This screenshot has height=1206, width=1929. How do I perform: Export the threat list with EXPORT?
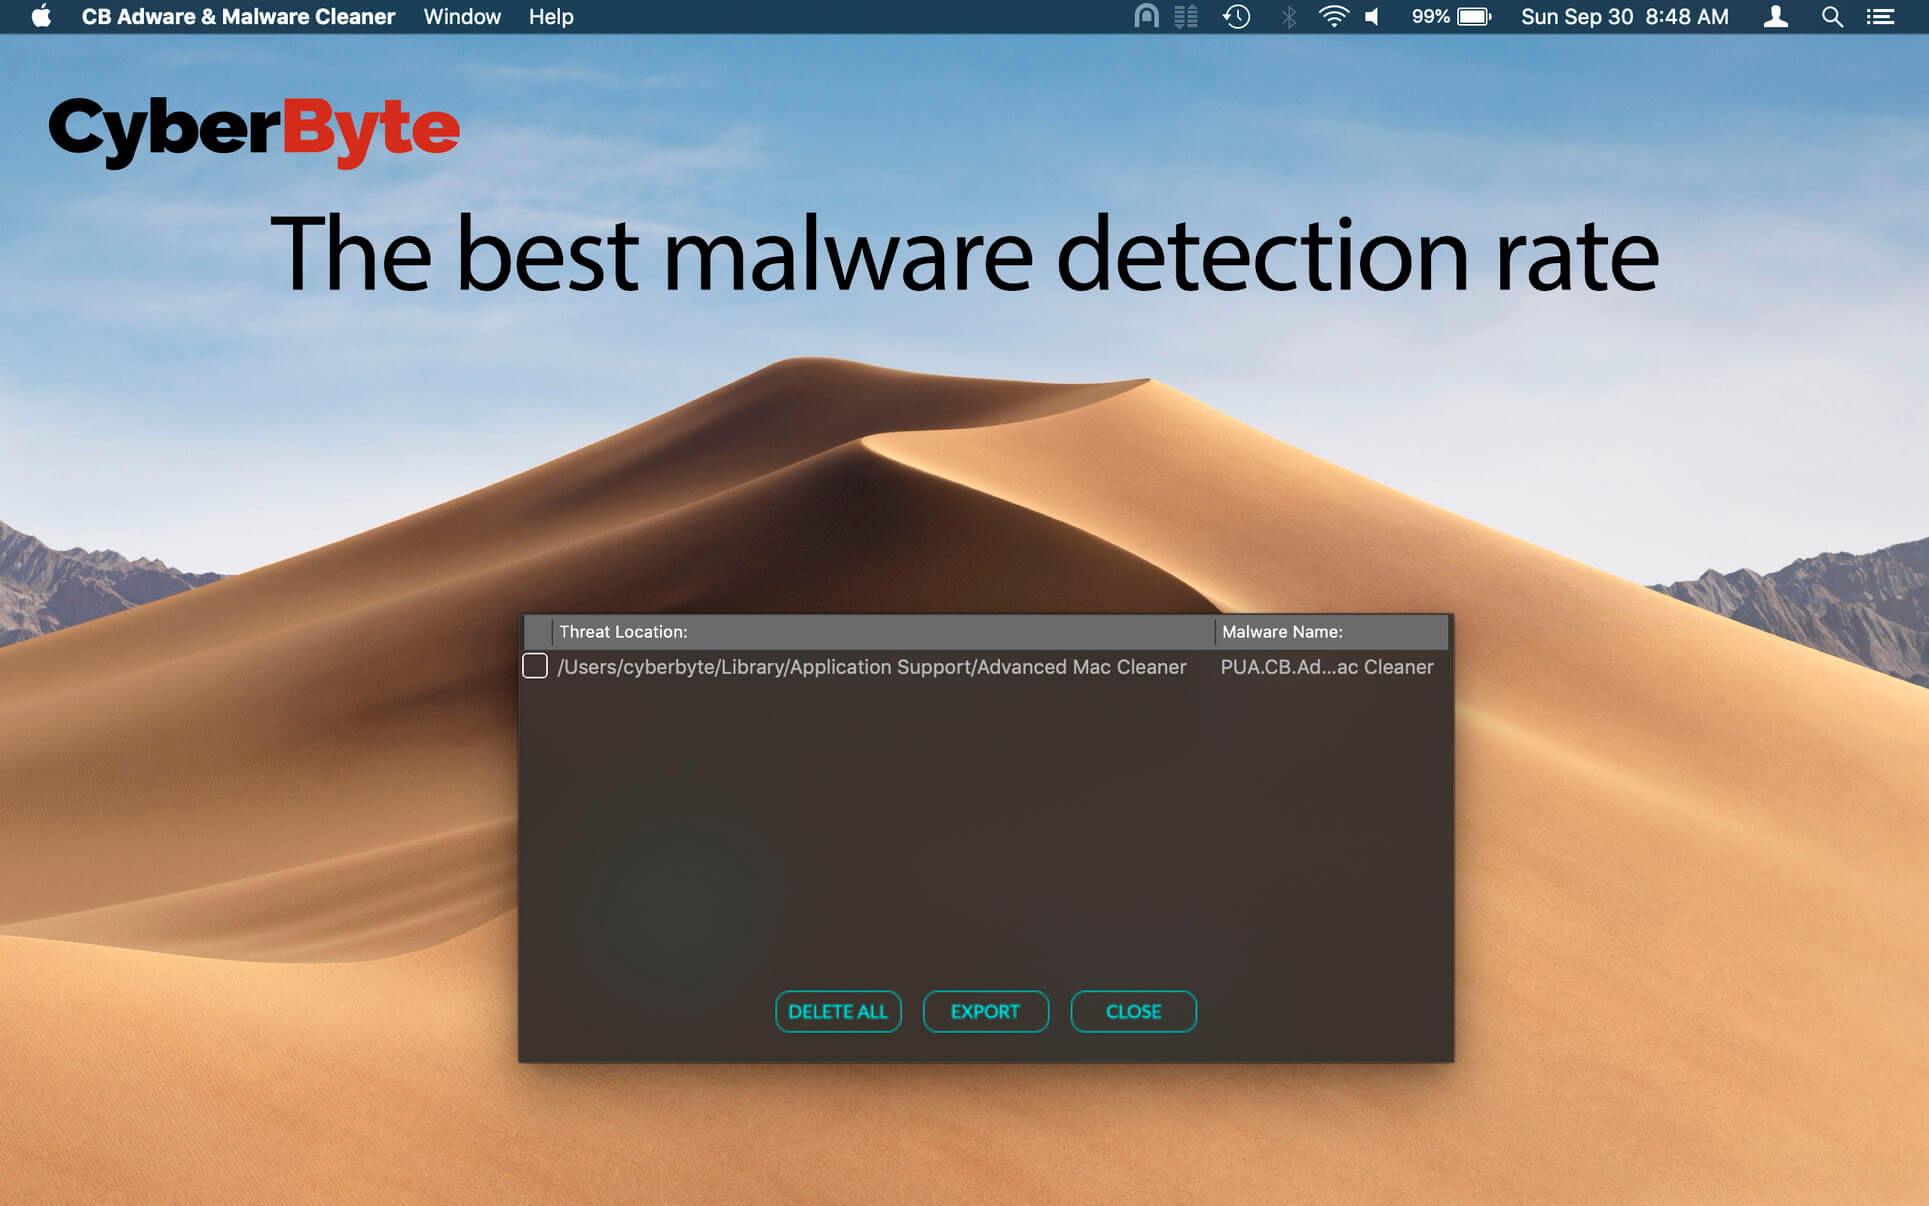(x=985, y=1011)
